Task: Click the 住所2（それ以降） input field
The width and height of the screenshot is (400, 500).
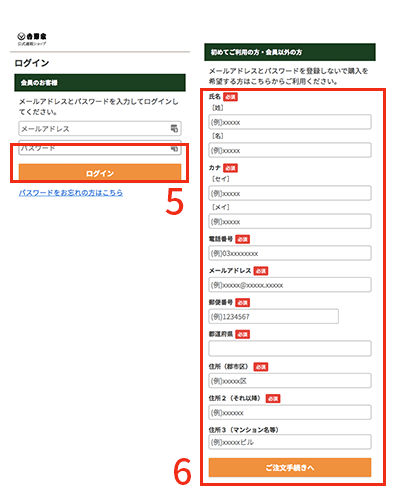Action: (290, 412)
